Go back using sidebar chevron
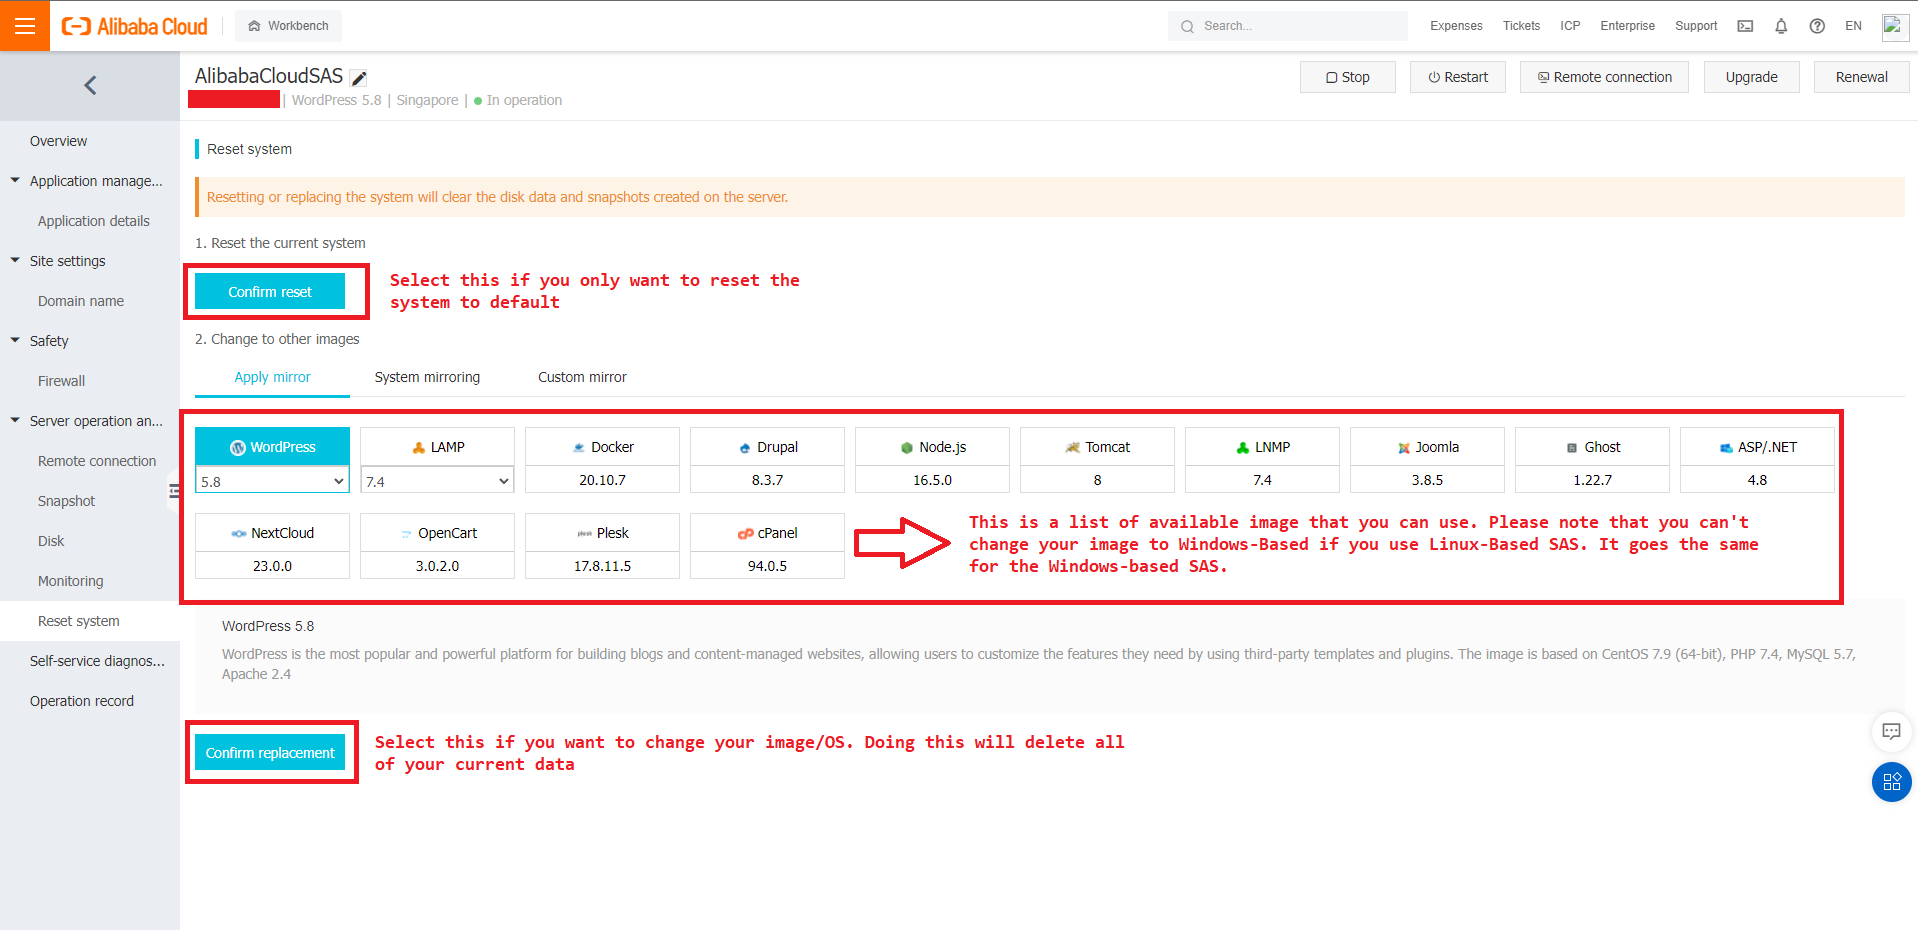The height and width of the screenshot is (930, 1918). (90, 86)
